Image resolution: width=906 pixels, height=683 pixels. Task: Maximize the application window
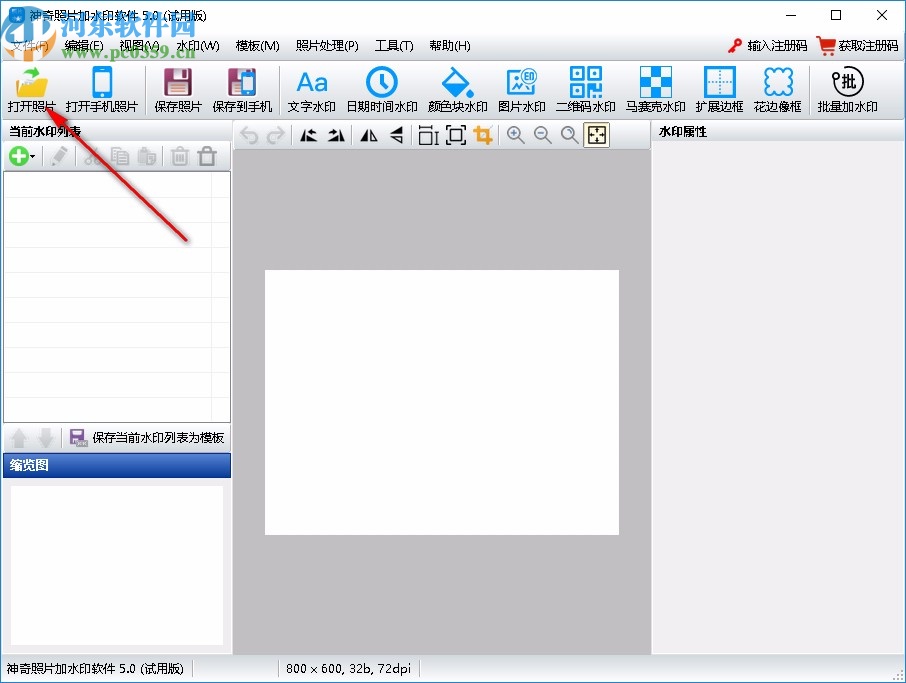[x=836, y=16]
